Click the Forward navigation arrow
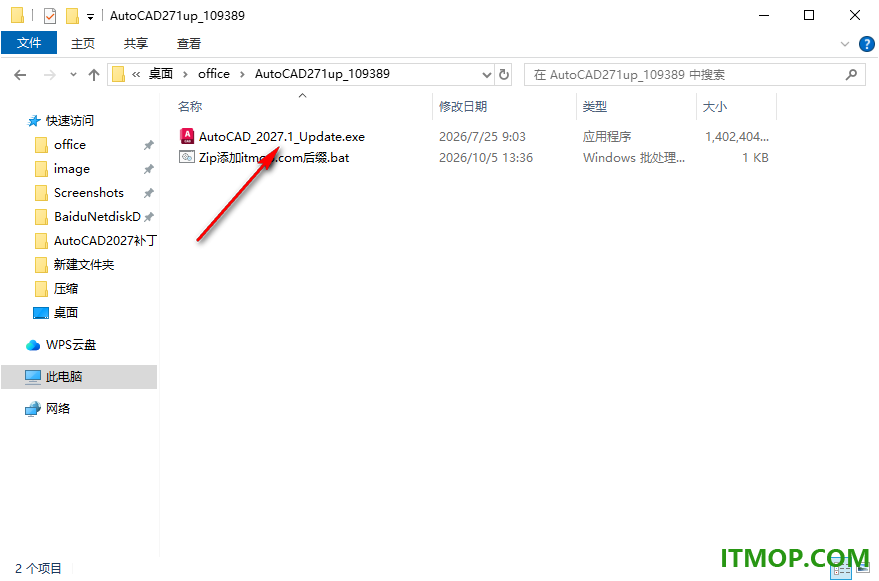Image resolution: width=879 pixels, height=581 pixels. pyautogui.click(x=50, y=75)
